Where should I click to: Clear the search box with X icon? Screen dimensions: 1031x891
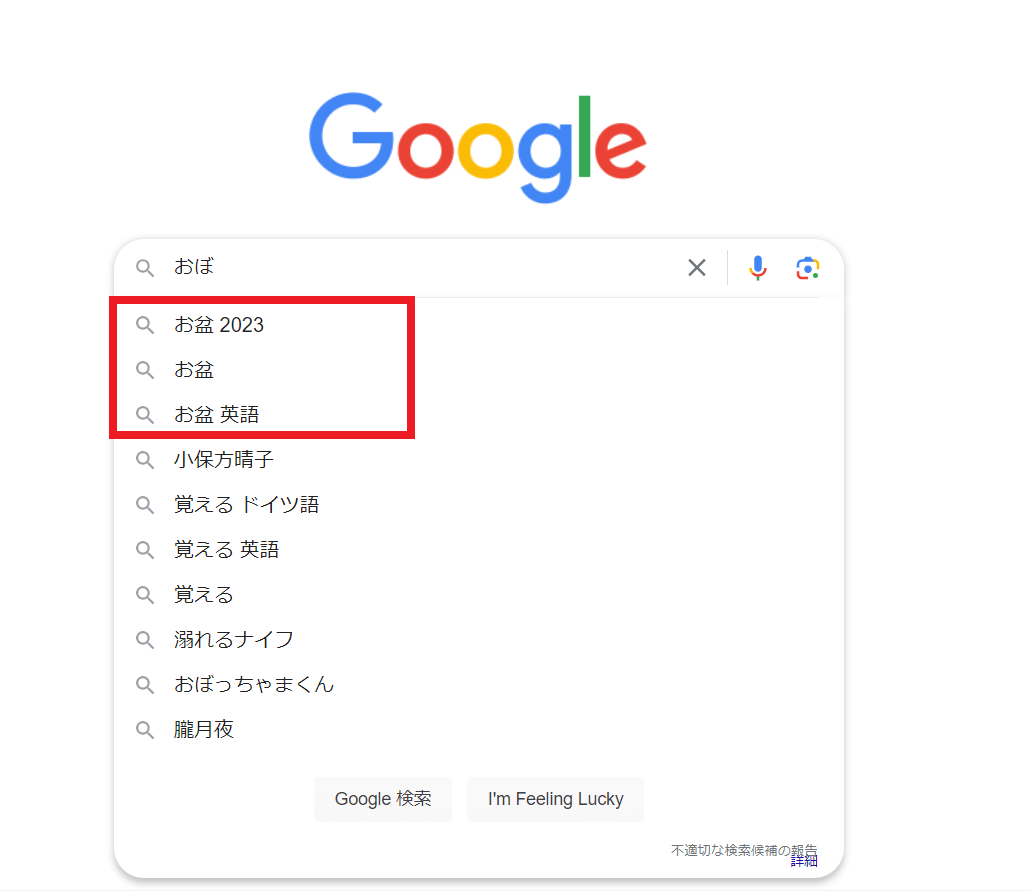[697, 267]
